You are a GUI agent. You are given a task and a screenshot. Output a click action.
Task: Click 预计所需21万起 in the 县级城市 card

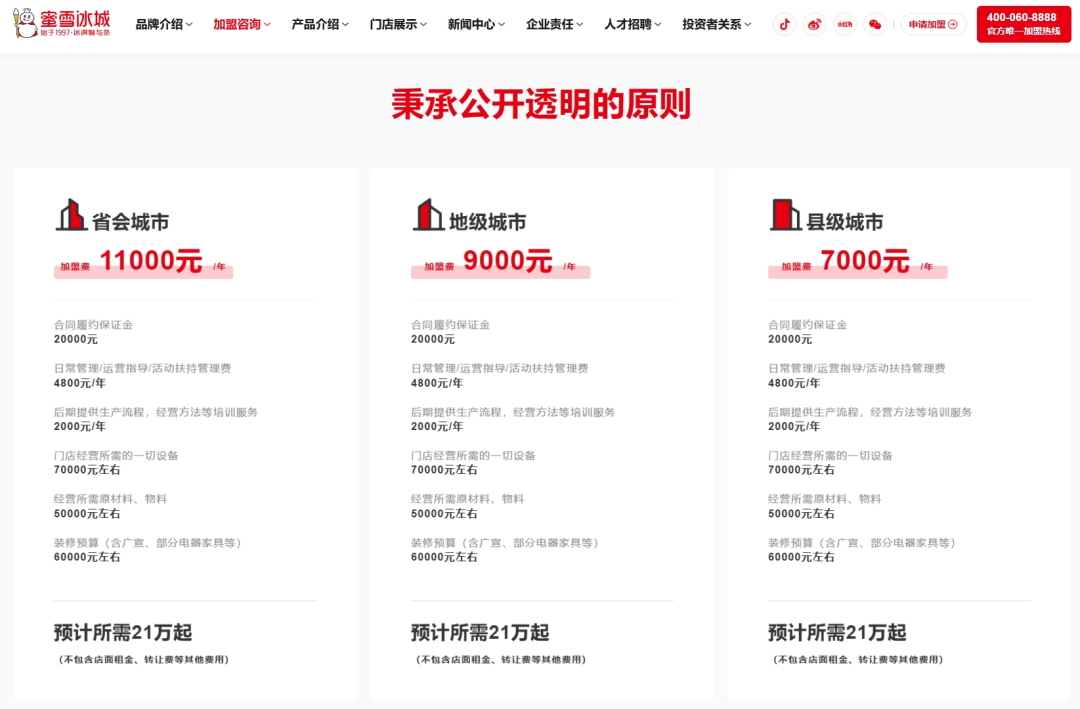[x=837, y=633]
